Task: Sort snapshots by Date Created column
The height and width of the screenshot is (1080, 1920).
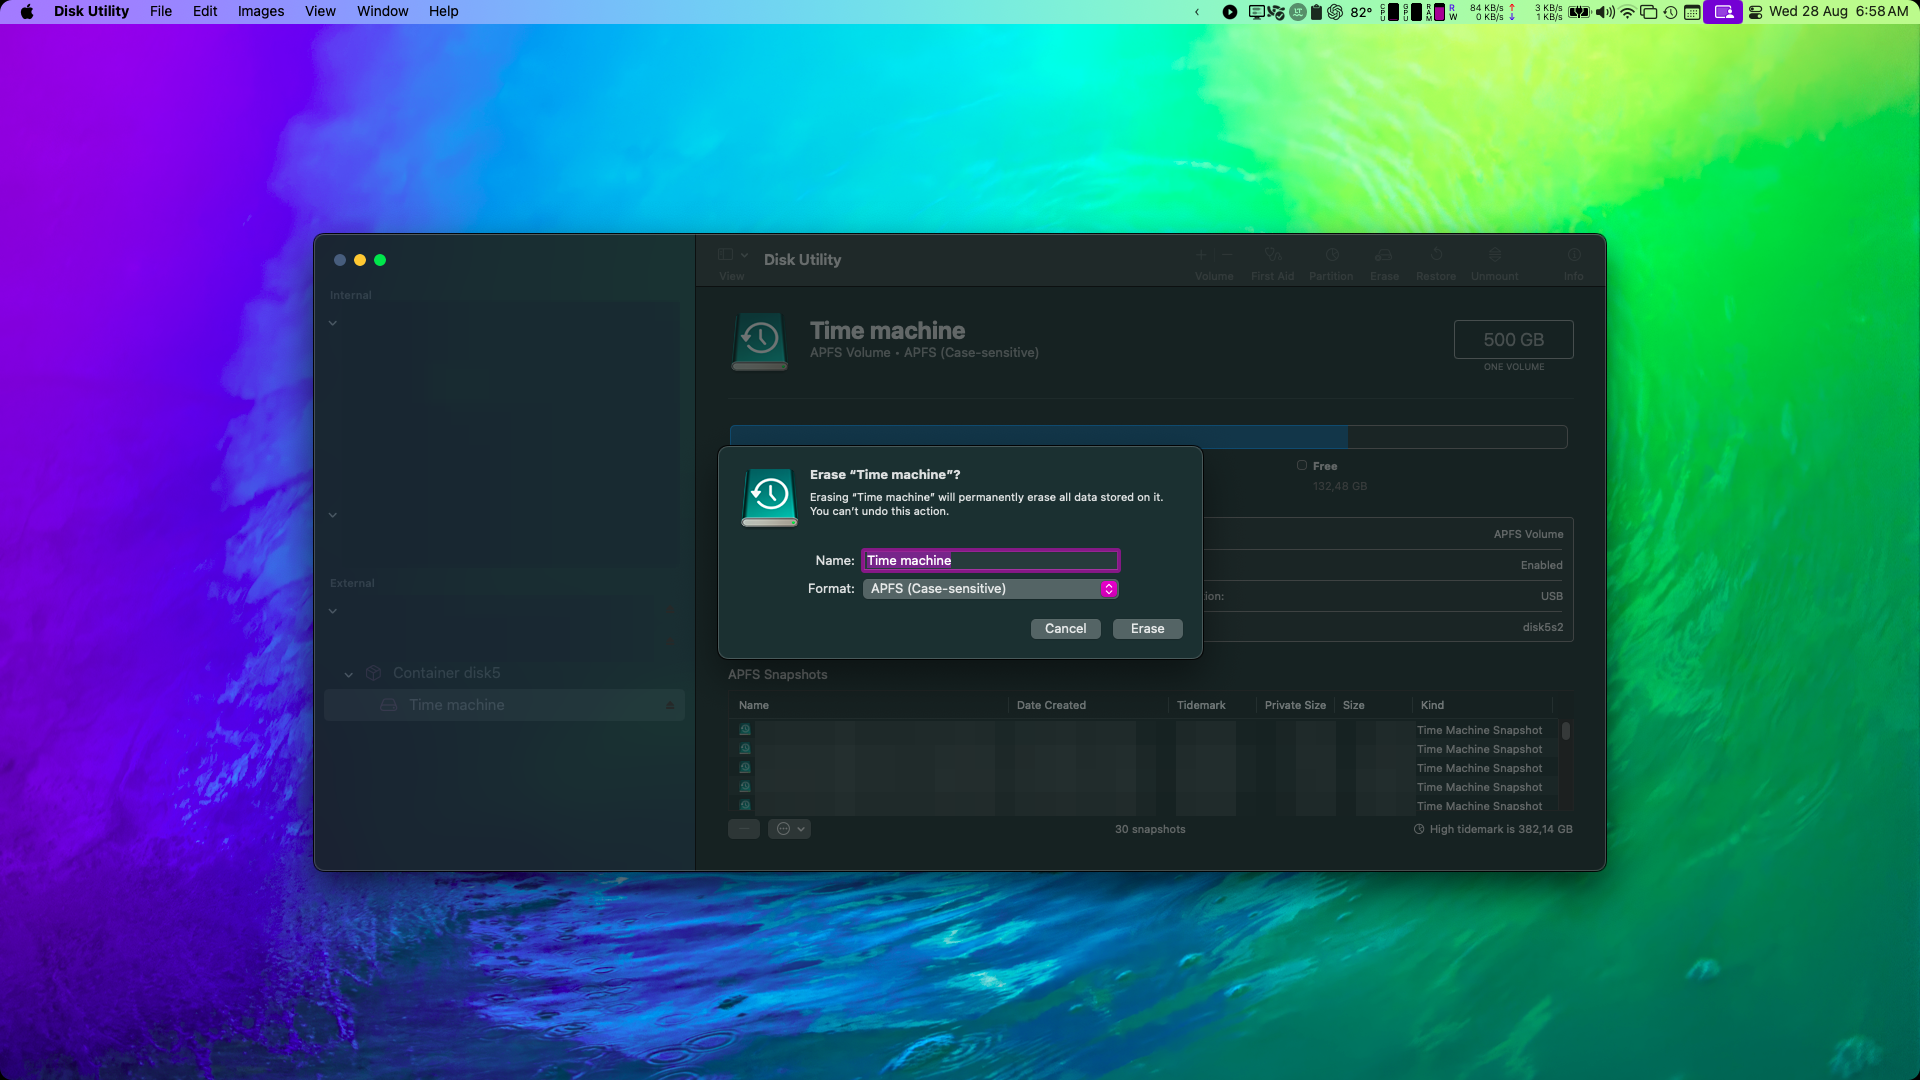Action: pyautogui.click(x=1051, y=705)
